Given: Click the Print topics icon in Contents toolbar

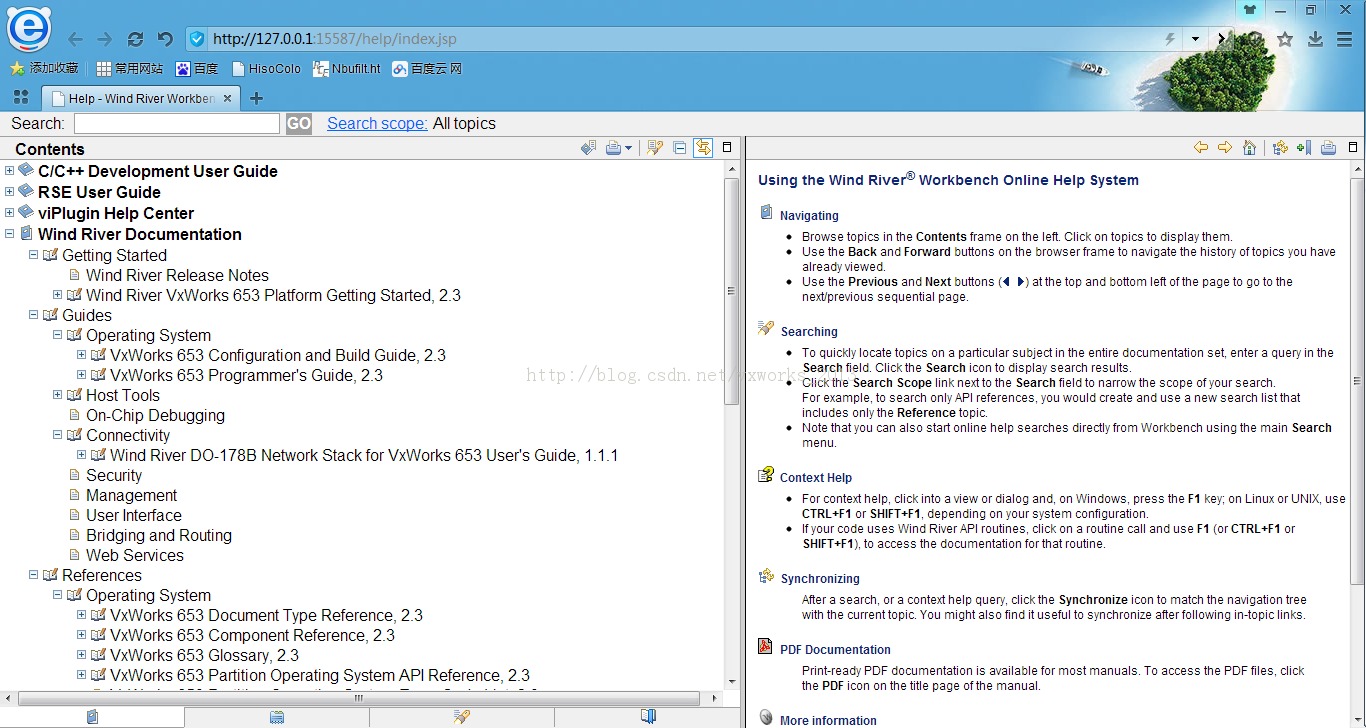Looking at the screenshot, I should tap(614, 148).
